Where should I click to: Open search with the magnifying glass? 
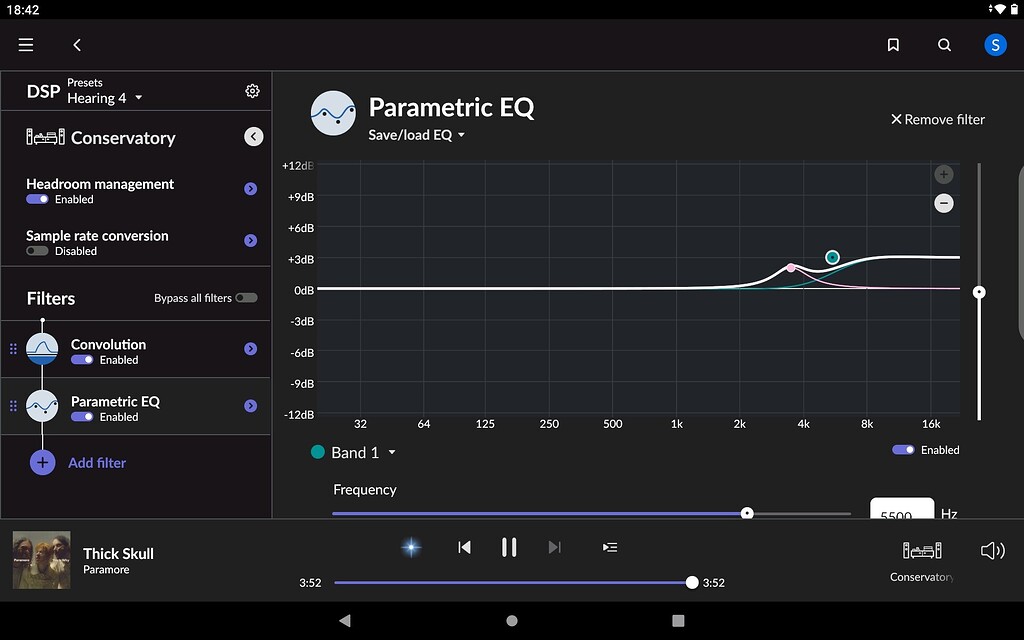944,44
